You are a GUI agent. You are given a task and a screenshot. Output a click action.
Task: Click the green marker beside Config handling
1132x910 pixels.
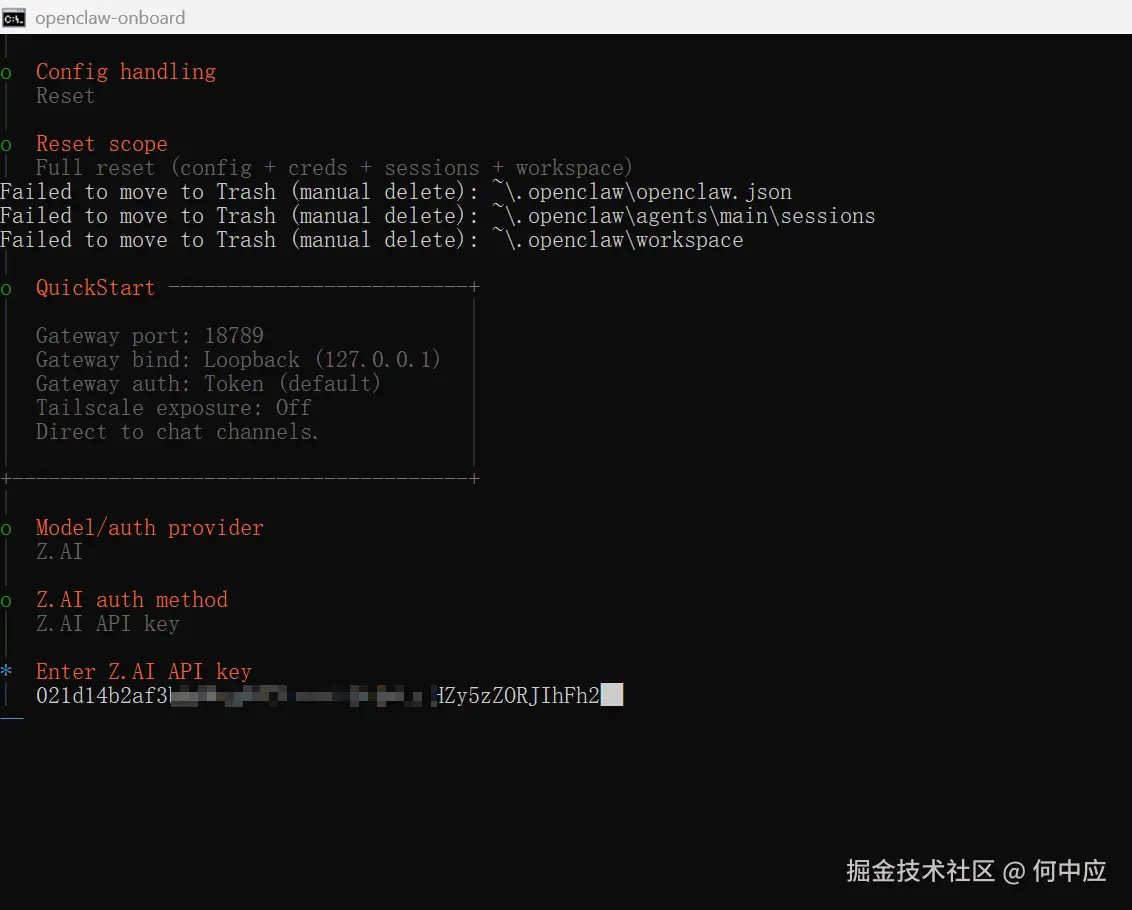click(6, 73)
